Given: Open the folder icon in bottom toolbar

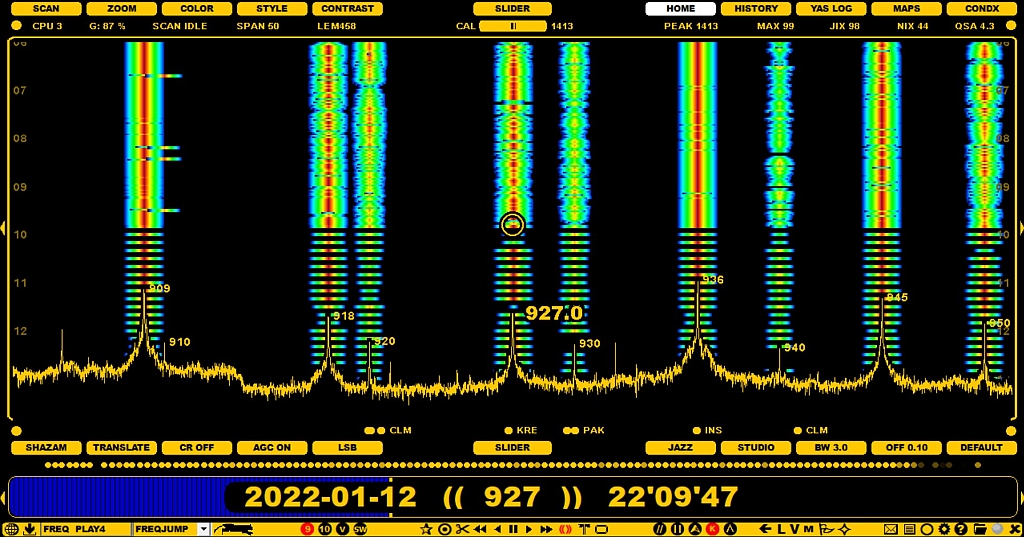Looking at the screenshot, I should [978, 529].
